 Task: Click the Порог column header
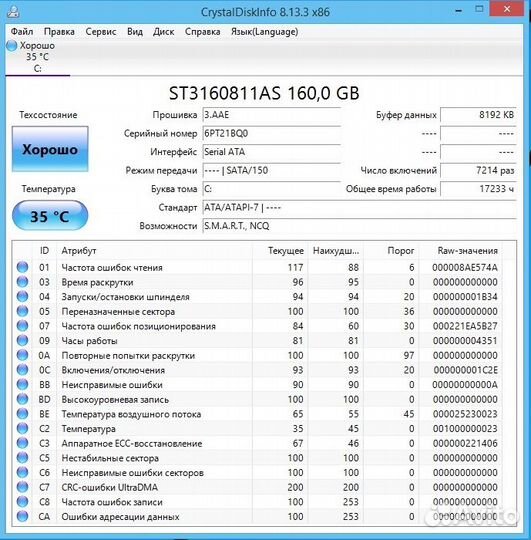point(391,250)
